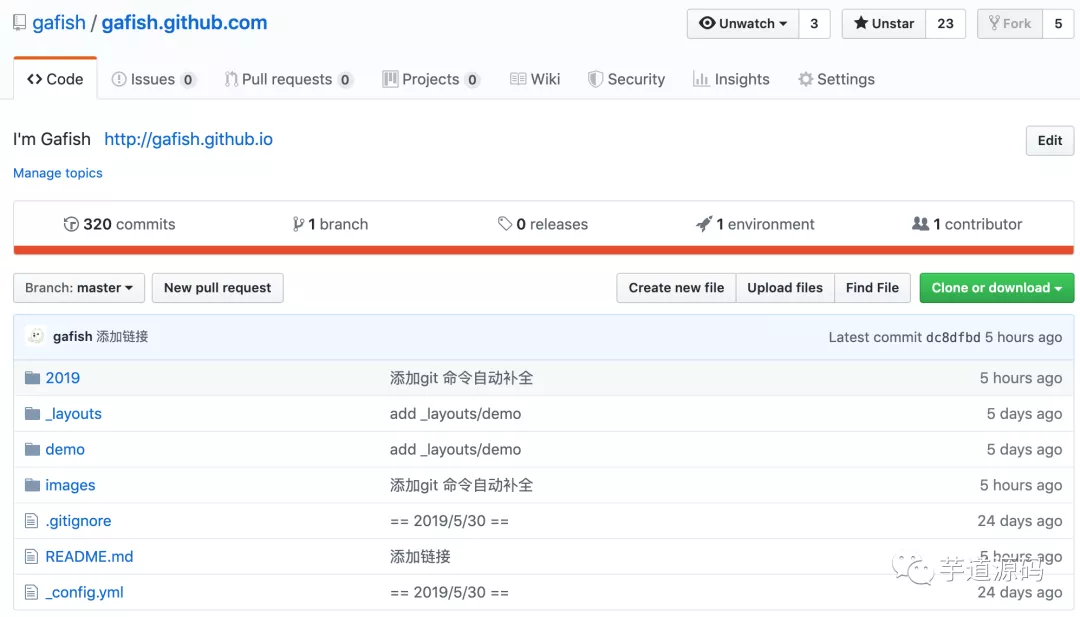
Task: Fork the repository
Action: coord(1009,23)
